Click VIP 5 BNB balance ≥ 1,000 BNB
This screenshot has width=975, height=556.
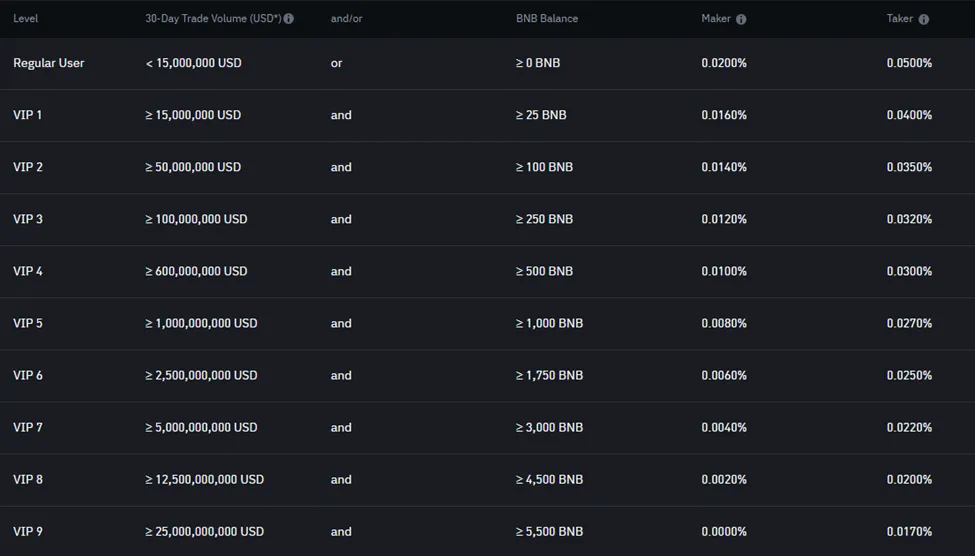point(550,323)
